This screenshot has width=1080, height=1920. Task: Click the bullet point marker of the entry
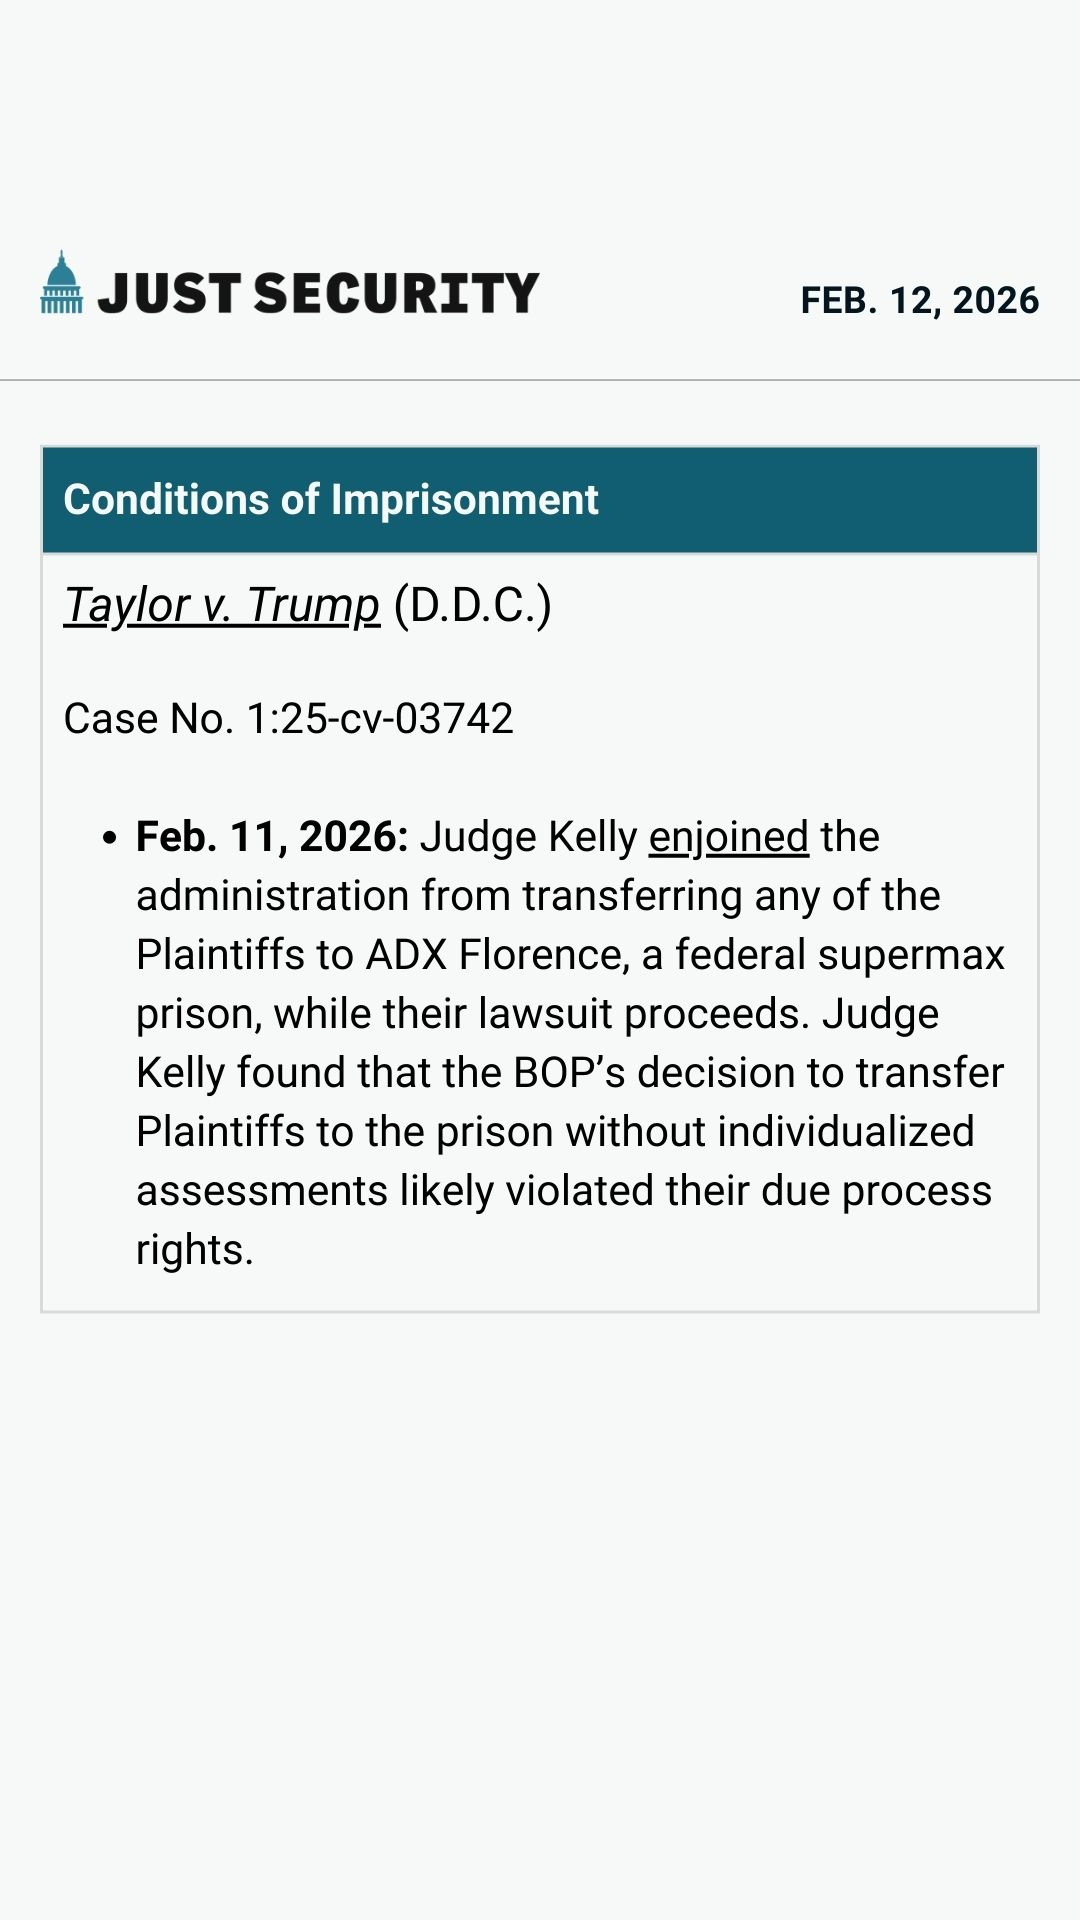click(110, 838)
